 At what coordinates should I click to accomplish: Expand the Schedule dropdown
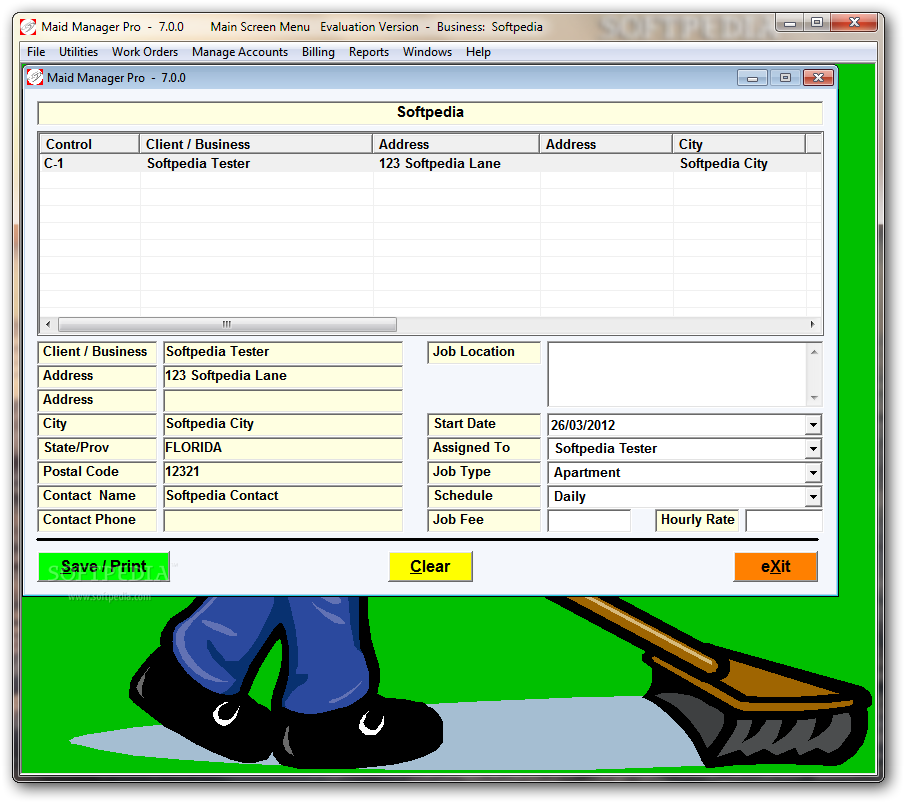(x=813, y=496)
